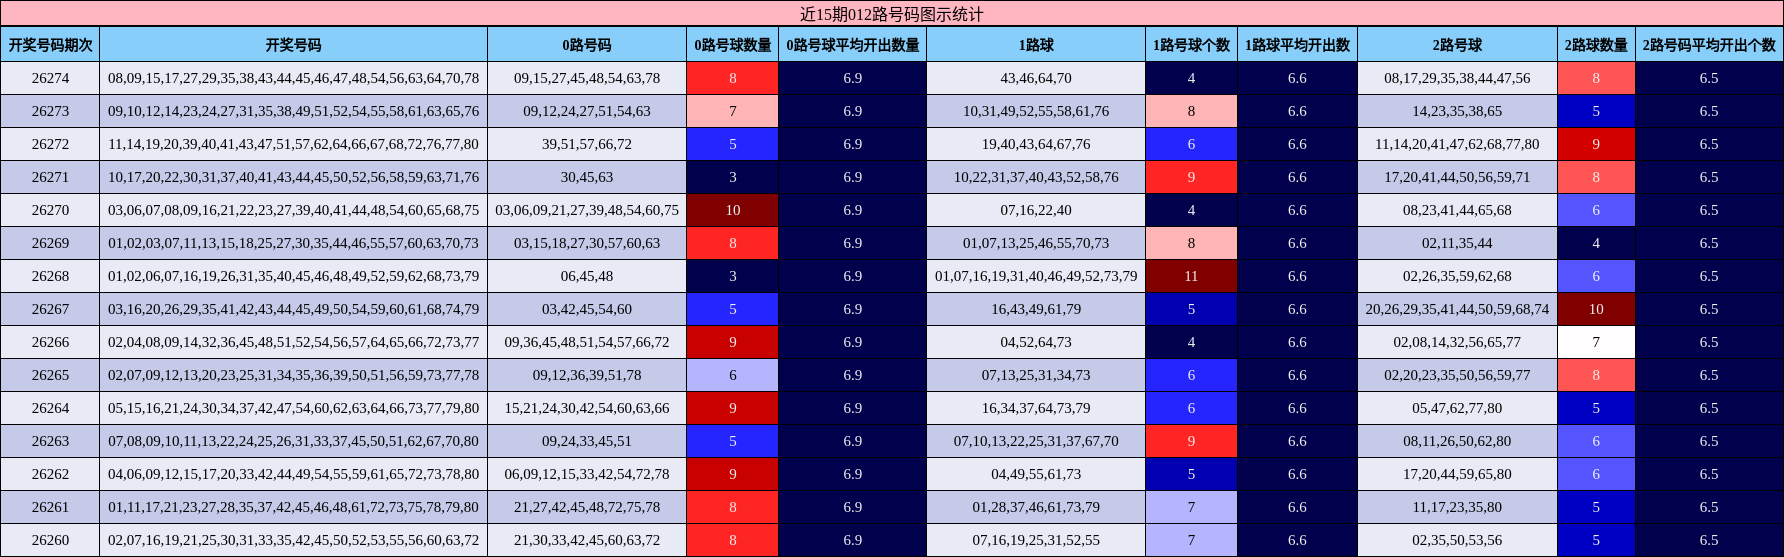Click lavender 0路 count 6 in row 26265
Image resolution: width=1784 pixels, height=557 pixels.
(733, 375)
